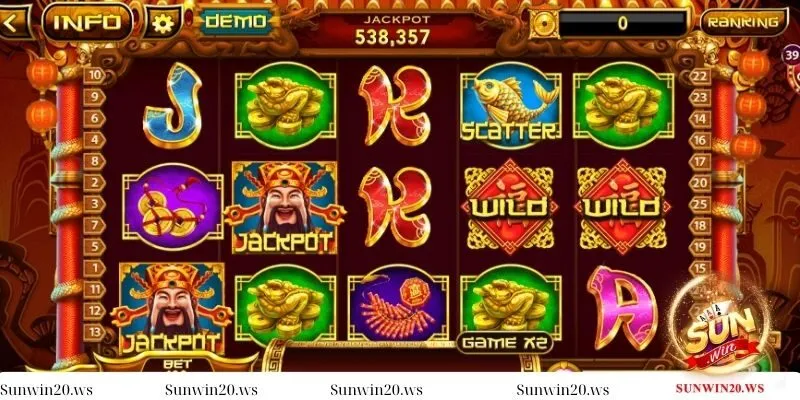Select the Jackpot god symbol on reel two
This screenshot has height=400, width=800.
[x=285, y=207]
